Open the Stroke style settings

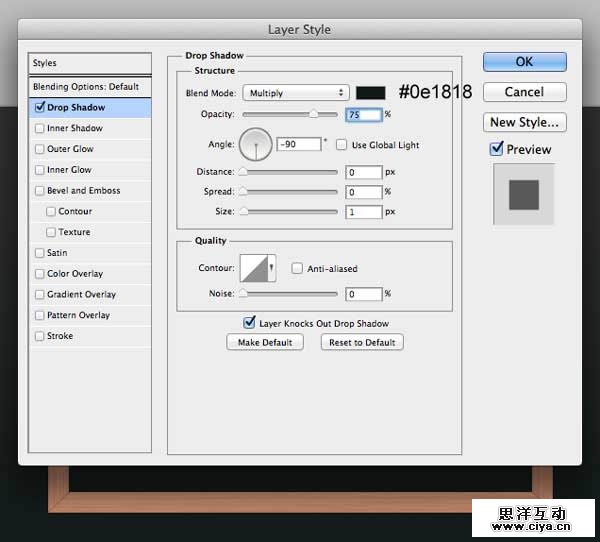coord(60,336)
